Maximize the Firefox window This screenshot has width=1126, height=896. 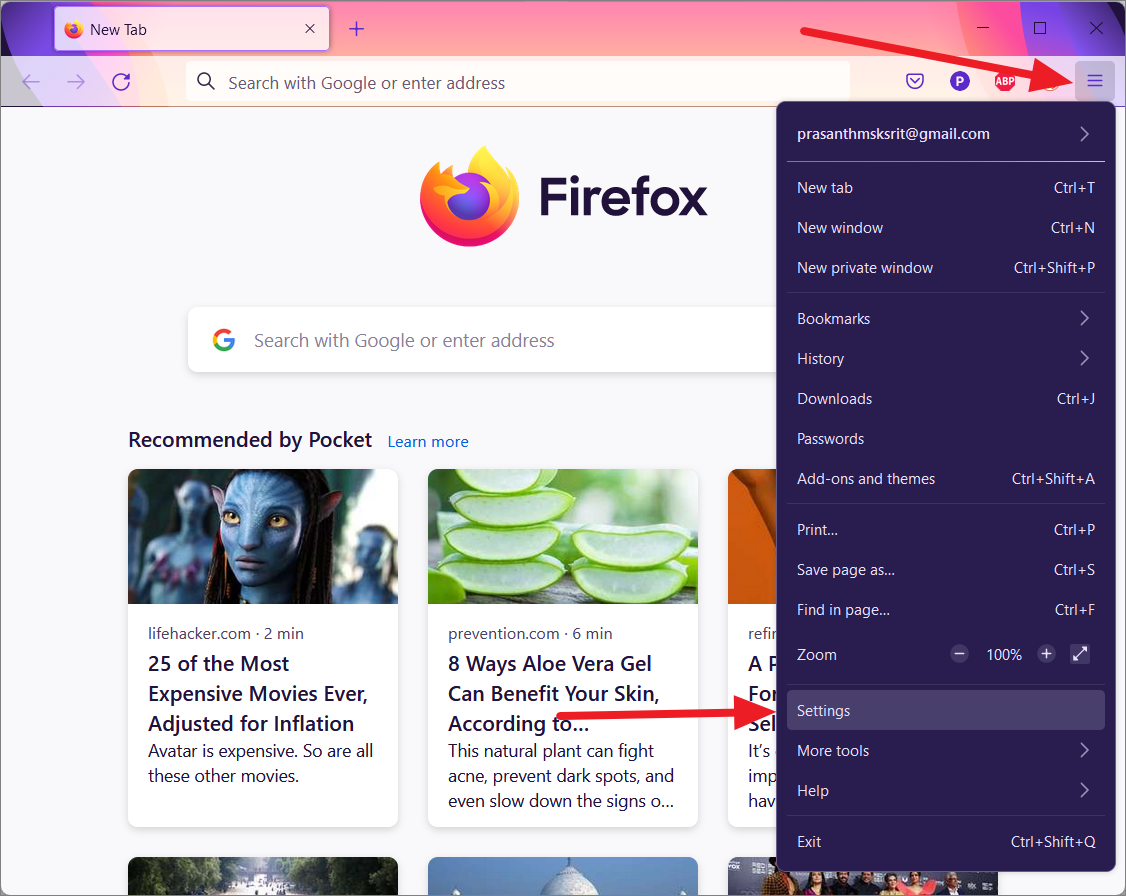pyautogui.click(x=1039, y=28)
